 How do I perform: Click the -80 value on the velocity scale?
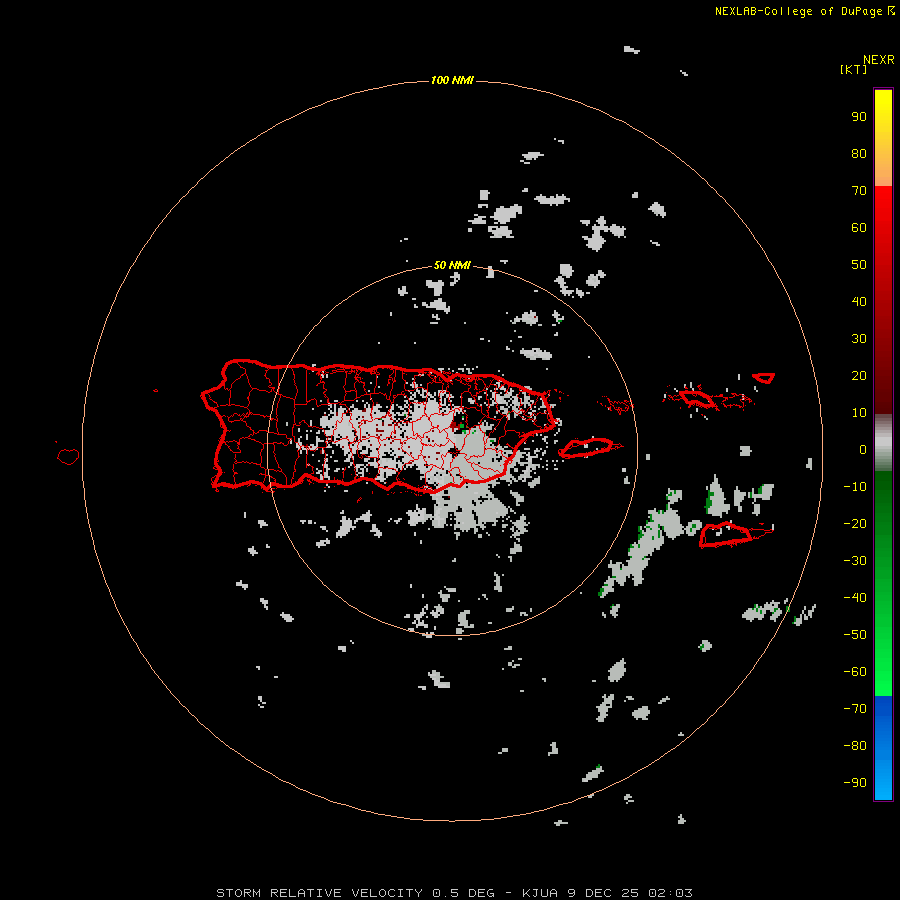(x=855, y=746)
